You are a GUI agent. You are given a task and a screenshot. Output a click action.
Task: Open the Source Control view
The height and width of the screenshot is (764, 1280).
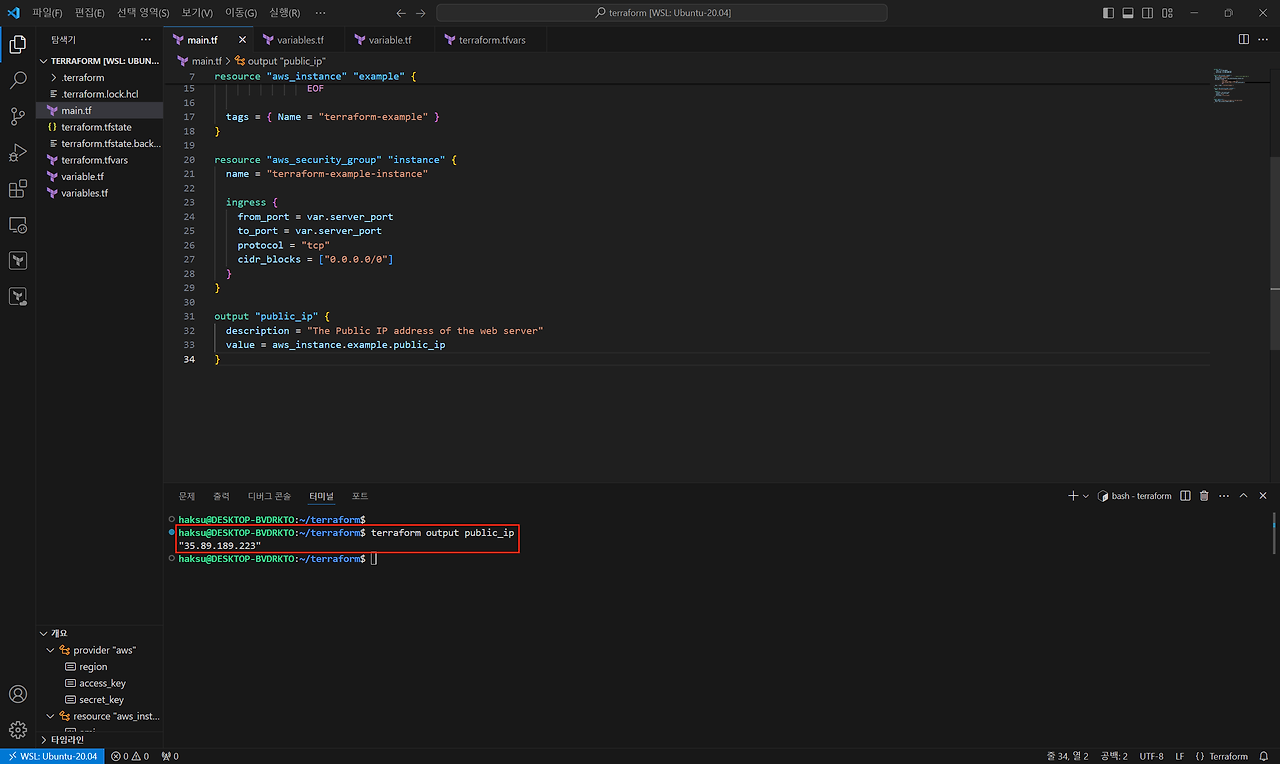pyautogui.click(x=17, y=117)
